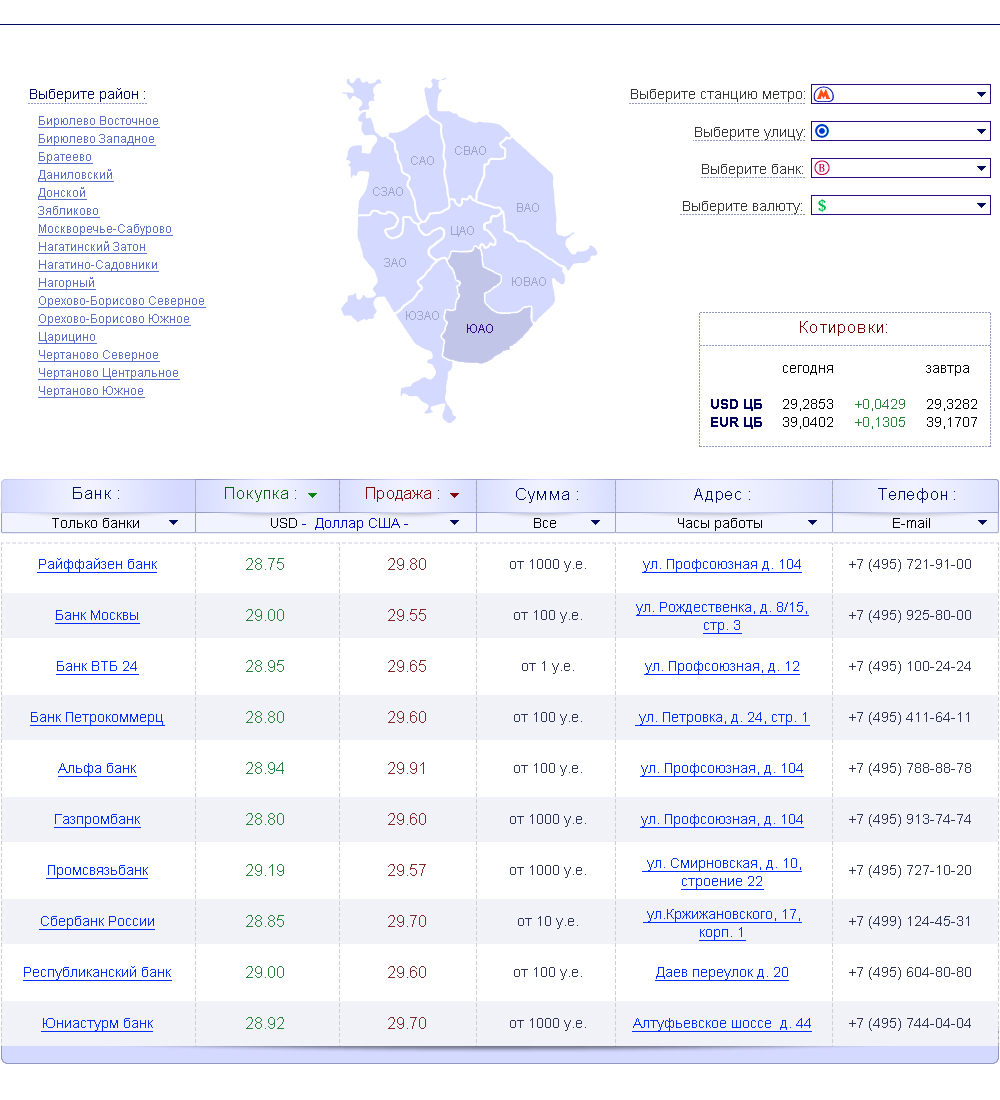Choose the СВАО district on map

tap(470, 151)
